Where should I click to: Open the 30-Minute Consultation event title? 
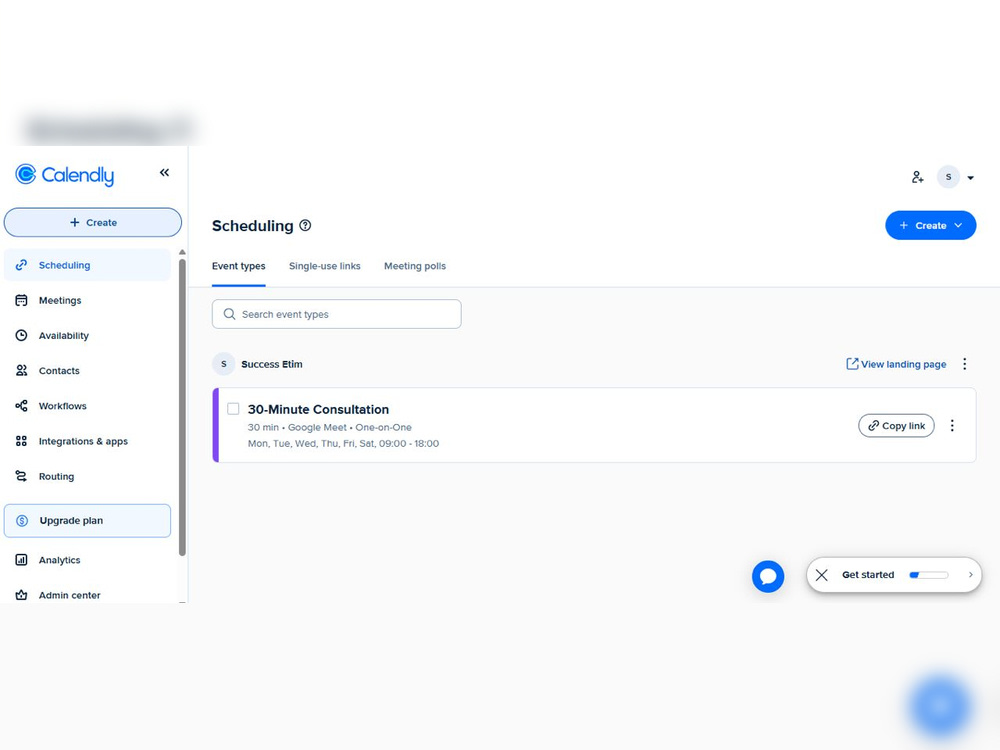tap(318, 409)
